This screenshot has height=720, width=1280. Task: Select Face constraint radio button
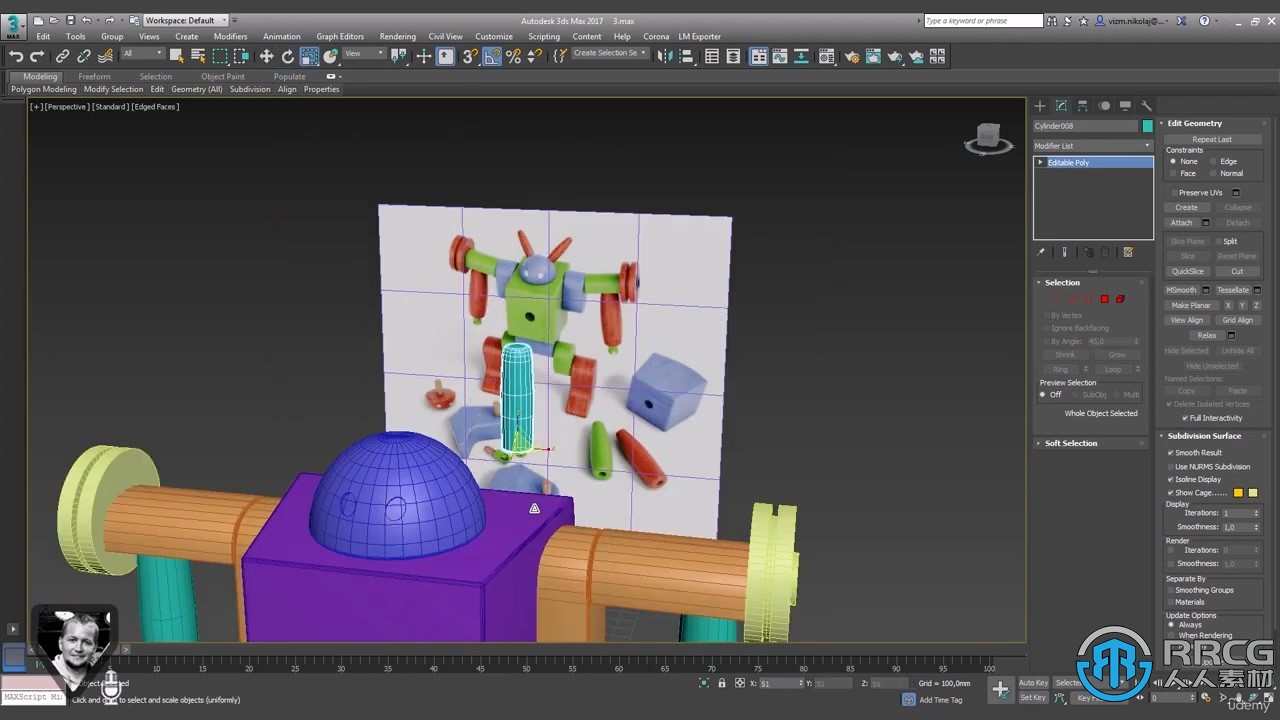coord(1173,173)
